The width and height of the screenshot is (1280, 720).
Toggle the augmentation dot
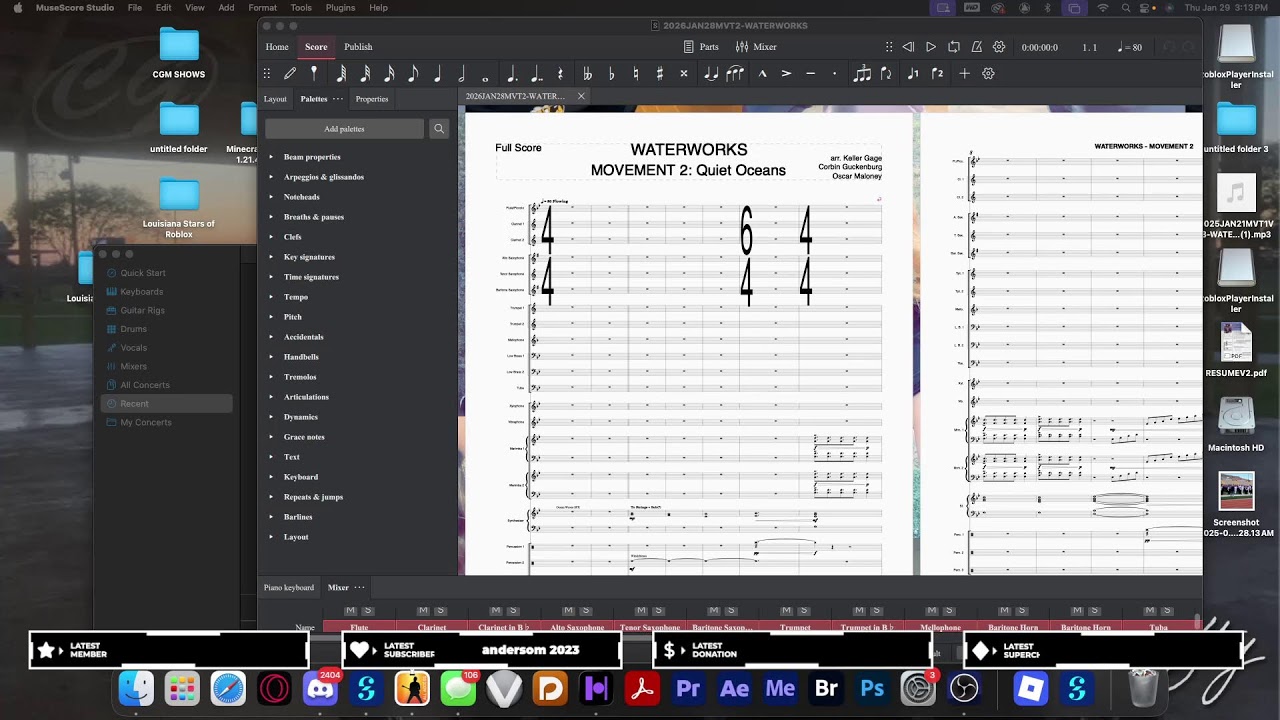512,73
